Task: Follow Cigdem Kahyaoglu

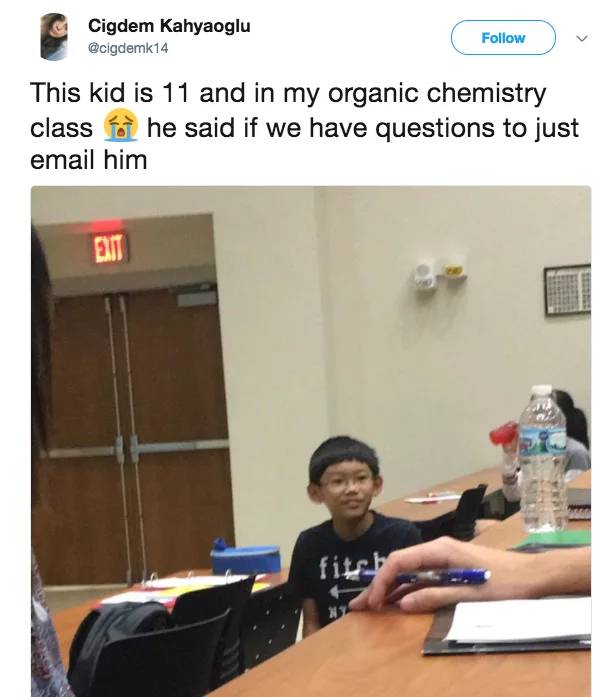Action: [503, 38]
